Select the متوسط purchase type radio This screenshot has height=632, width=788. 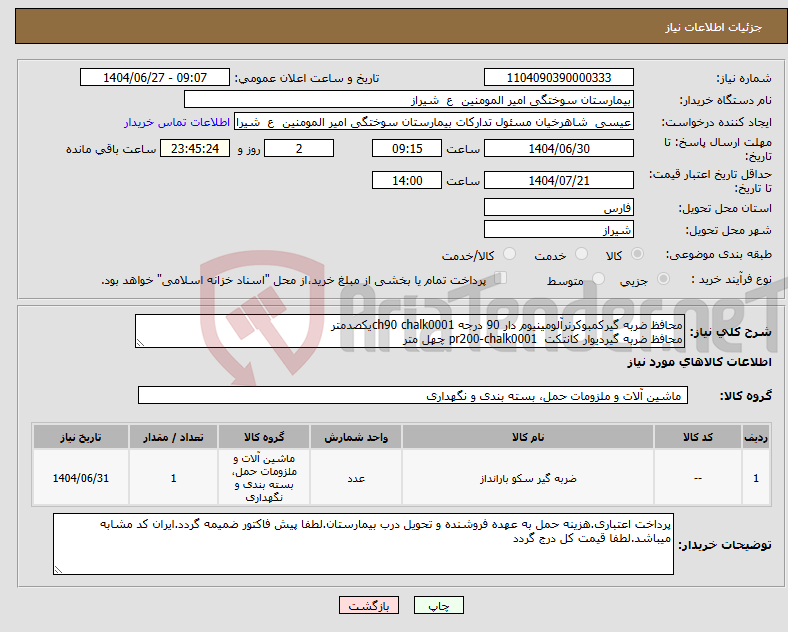tap(598, 279)
